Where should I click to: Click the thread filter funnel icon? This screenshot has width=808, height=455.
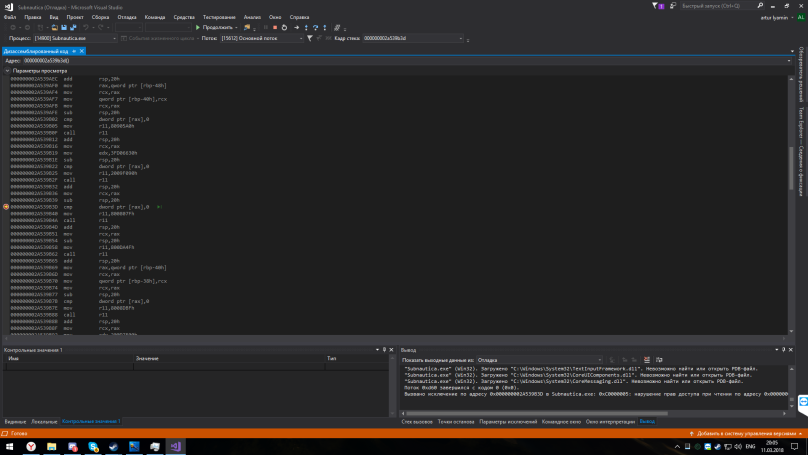tap(310, 38)
